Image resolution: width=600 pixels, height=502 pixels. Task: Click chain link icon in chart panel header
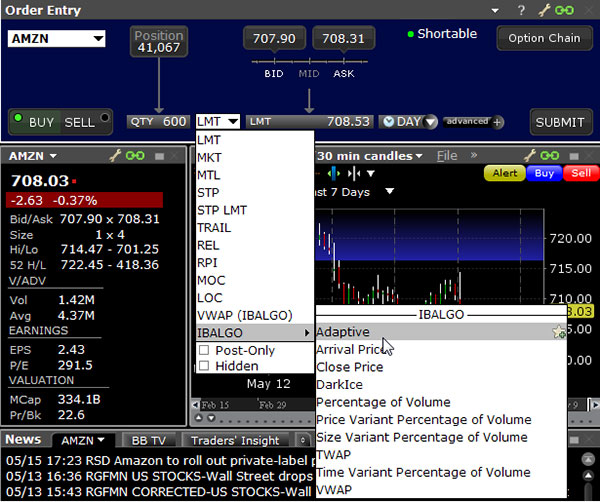(x=550, y=155)
